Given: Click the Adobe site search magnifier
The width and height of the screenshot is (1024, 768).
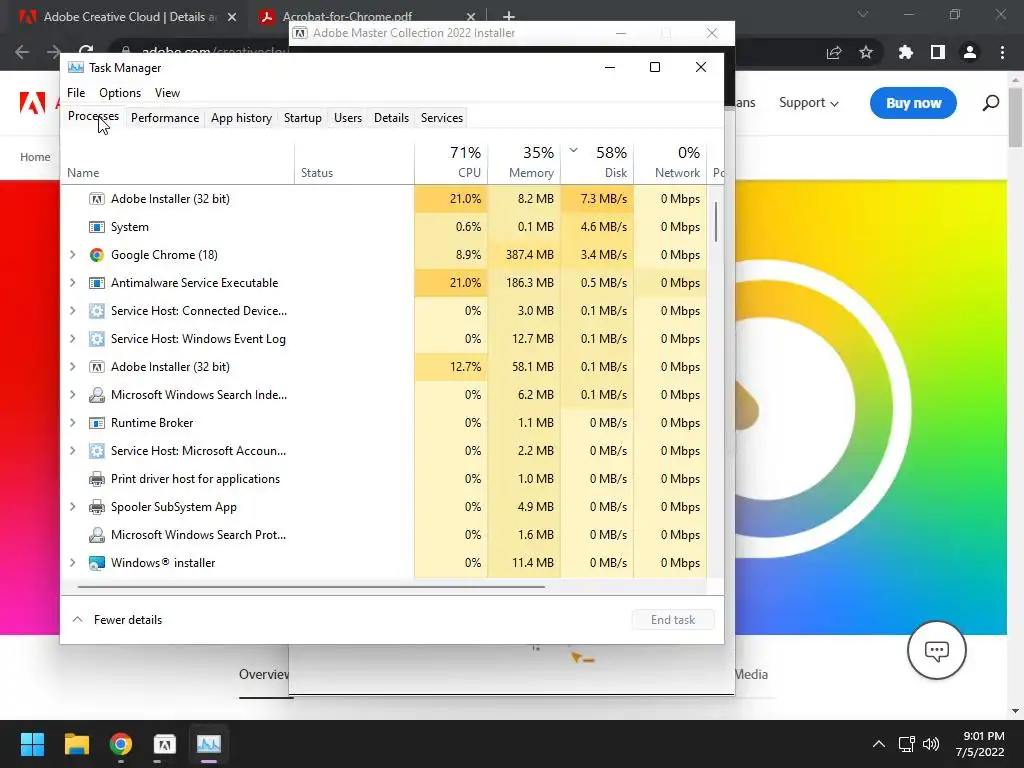Looking at the screenshot, I should click(x=991, y=103).
